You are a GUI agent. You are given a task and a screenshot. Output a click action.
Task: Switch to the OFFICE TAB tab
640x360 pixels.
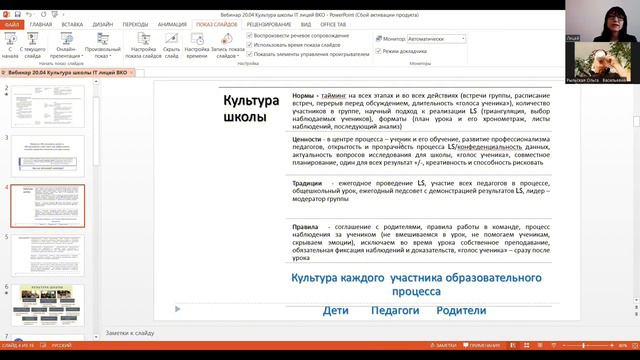click(x=333, y=25)
